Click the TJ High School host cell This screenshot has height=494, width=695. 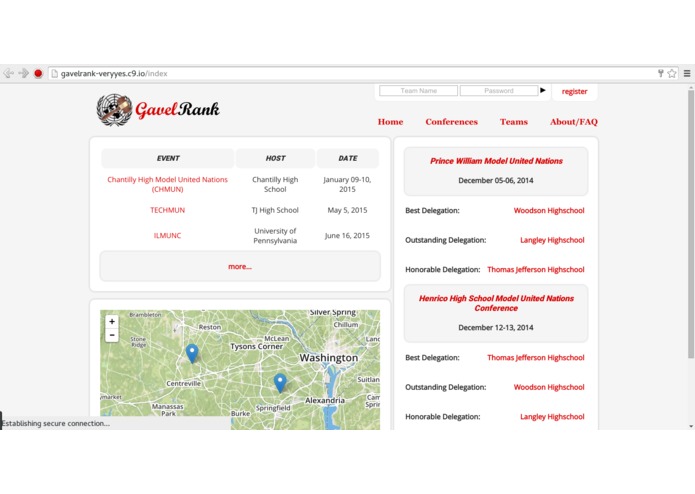(x=275, y=210)
